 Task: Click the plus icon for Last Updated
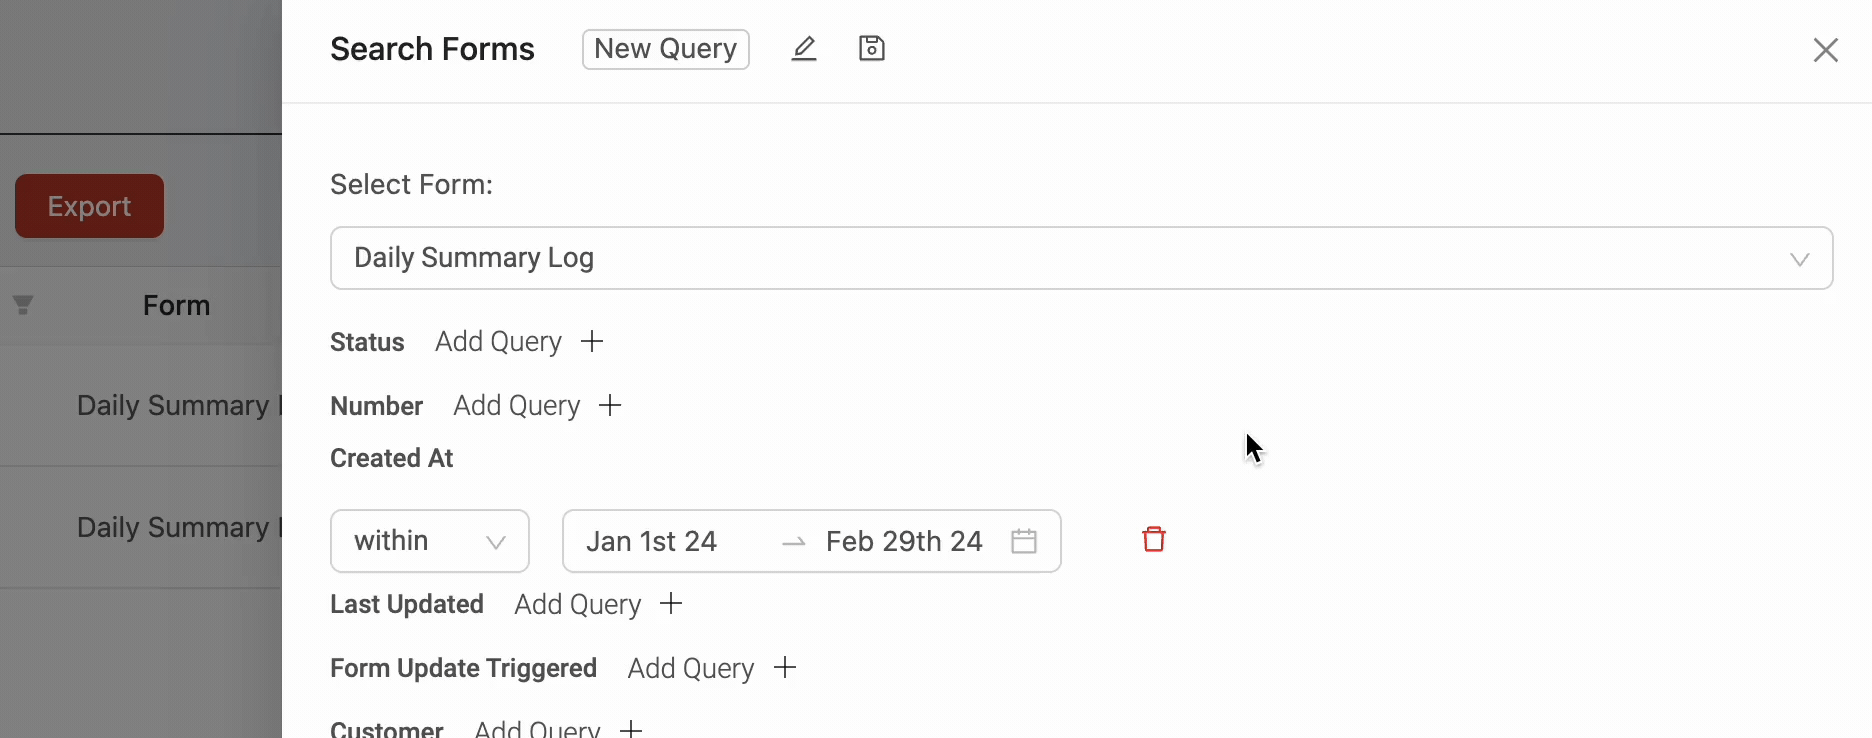(671, 604)
